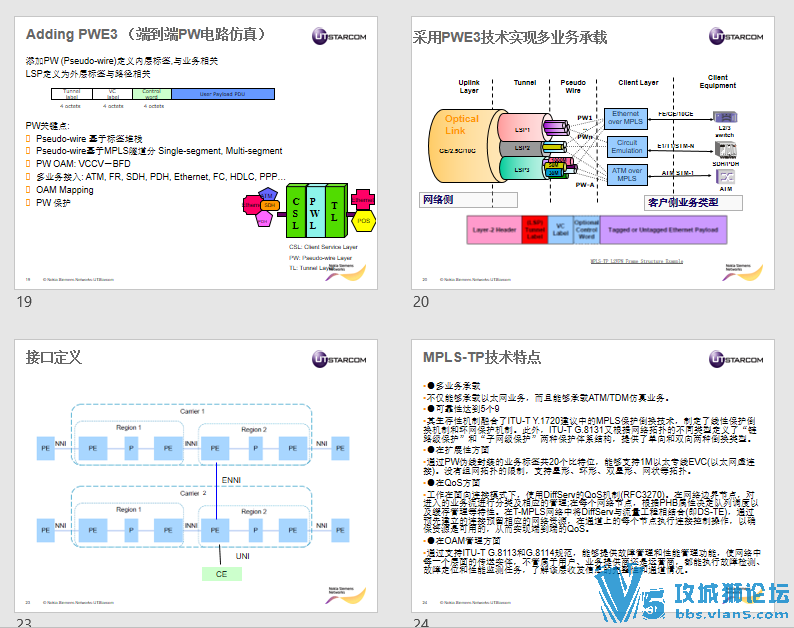The image size is (794, 628).
Task: Select slide 20 thumbnail with Optical Link diagram
Action: tap(593, 153)
